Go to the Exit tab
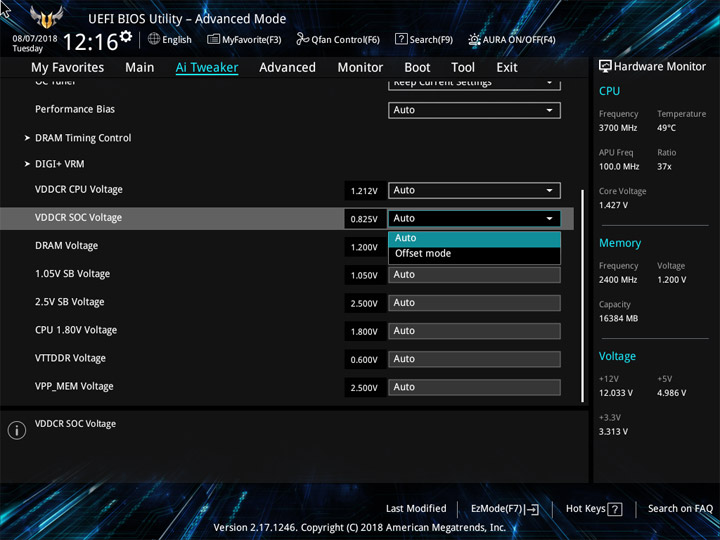 (507, 68)
